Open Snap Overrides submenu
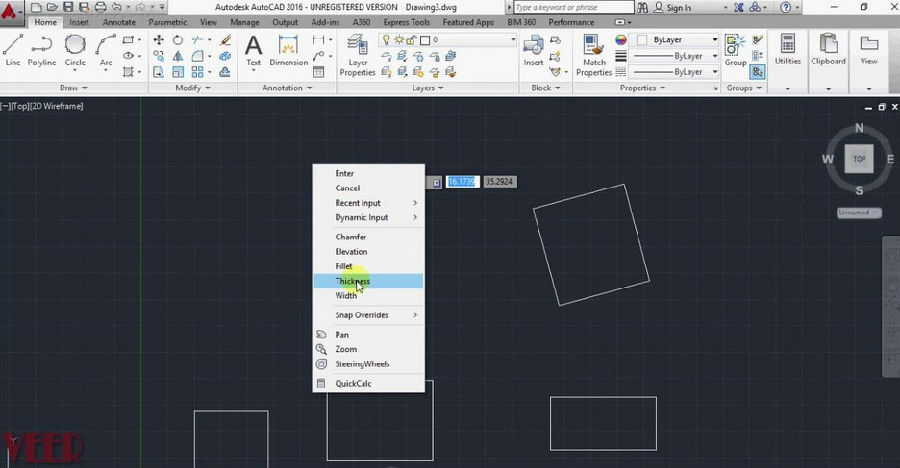900x468 pixels. pyautogui.click(x=368, y=315)
